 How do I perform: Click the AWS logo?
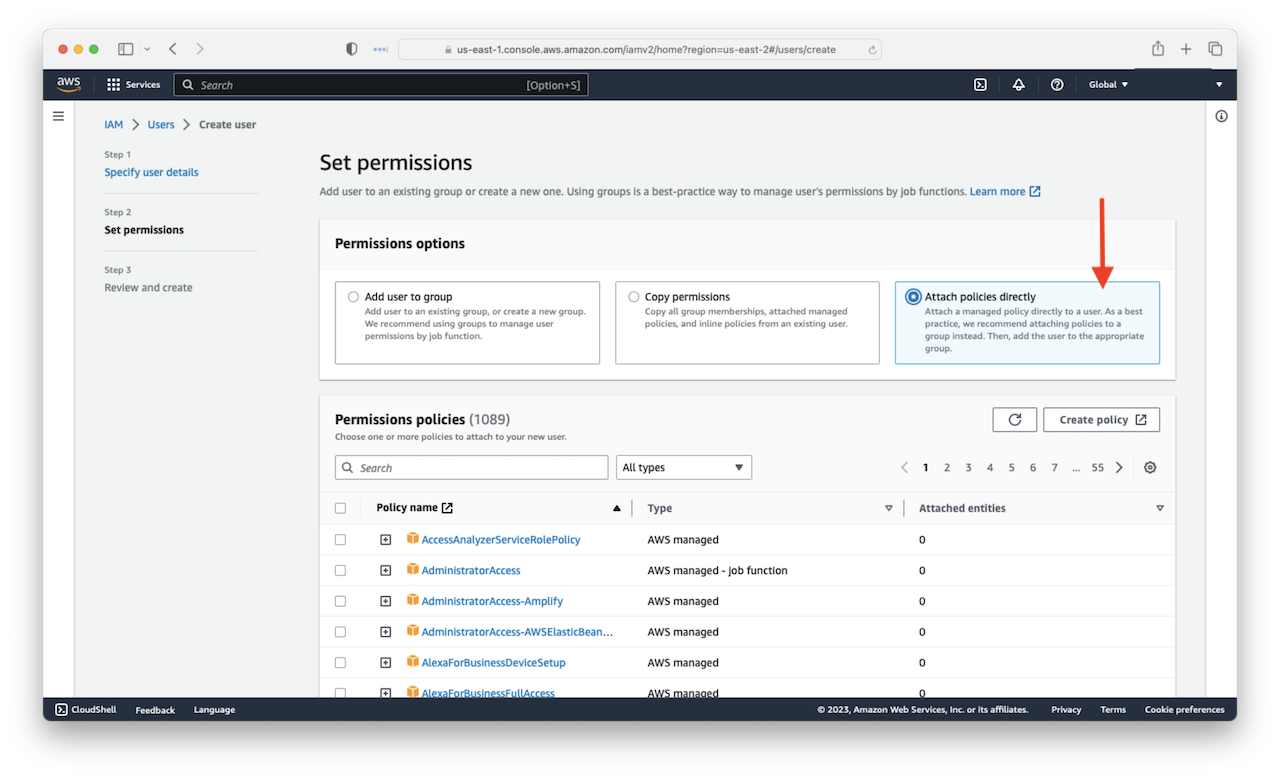click(x=69, y=85)
